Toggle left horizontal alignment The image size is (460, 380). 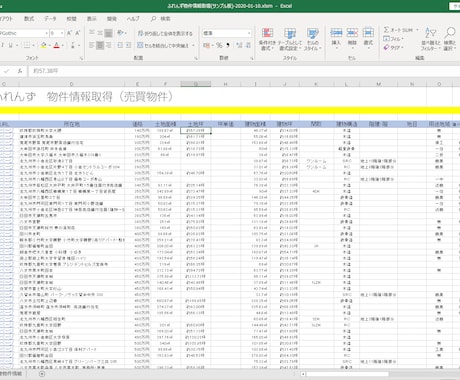click(x=92, y=45)
